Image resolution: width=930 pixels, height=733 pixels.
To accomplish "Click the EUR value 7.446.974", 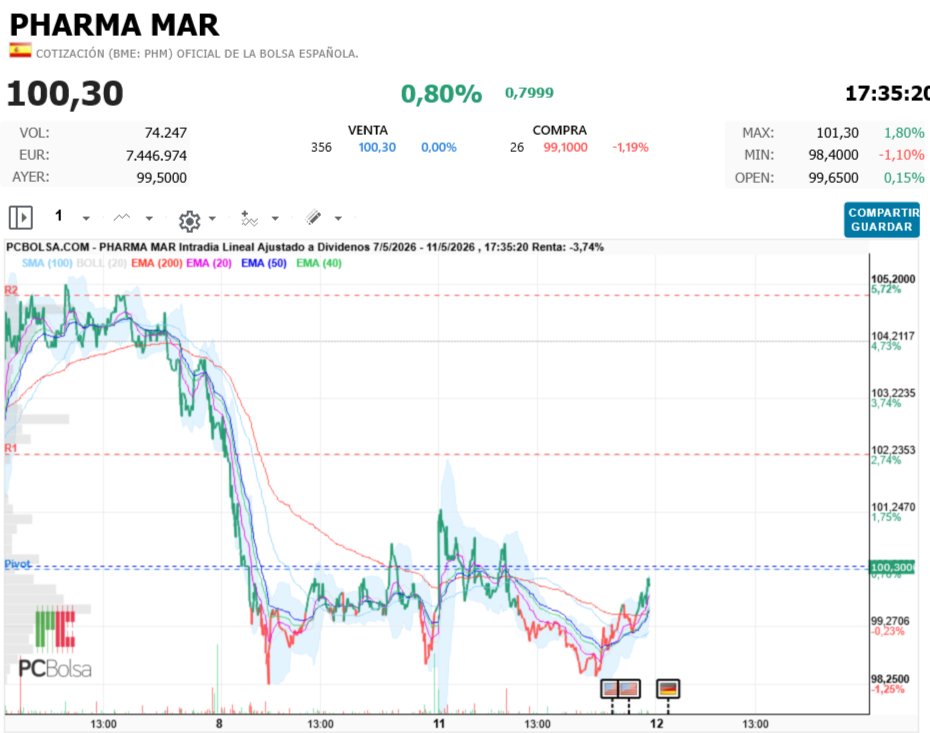I will tap(156, 155).
